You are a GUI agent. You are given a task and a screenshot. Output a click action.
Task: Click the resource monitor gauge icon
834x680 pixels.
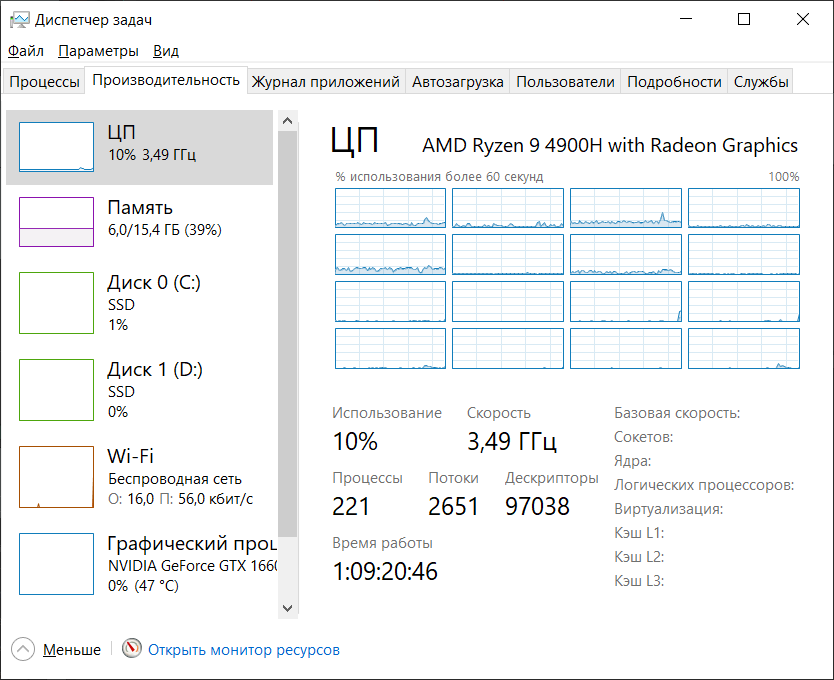click(132, 648)
